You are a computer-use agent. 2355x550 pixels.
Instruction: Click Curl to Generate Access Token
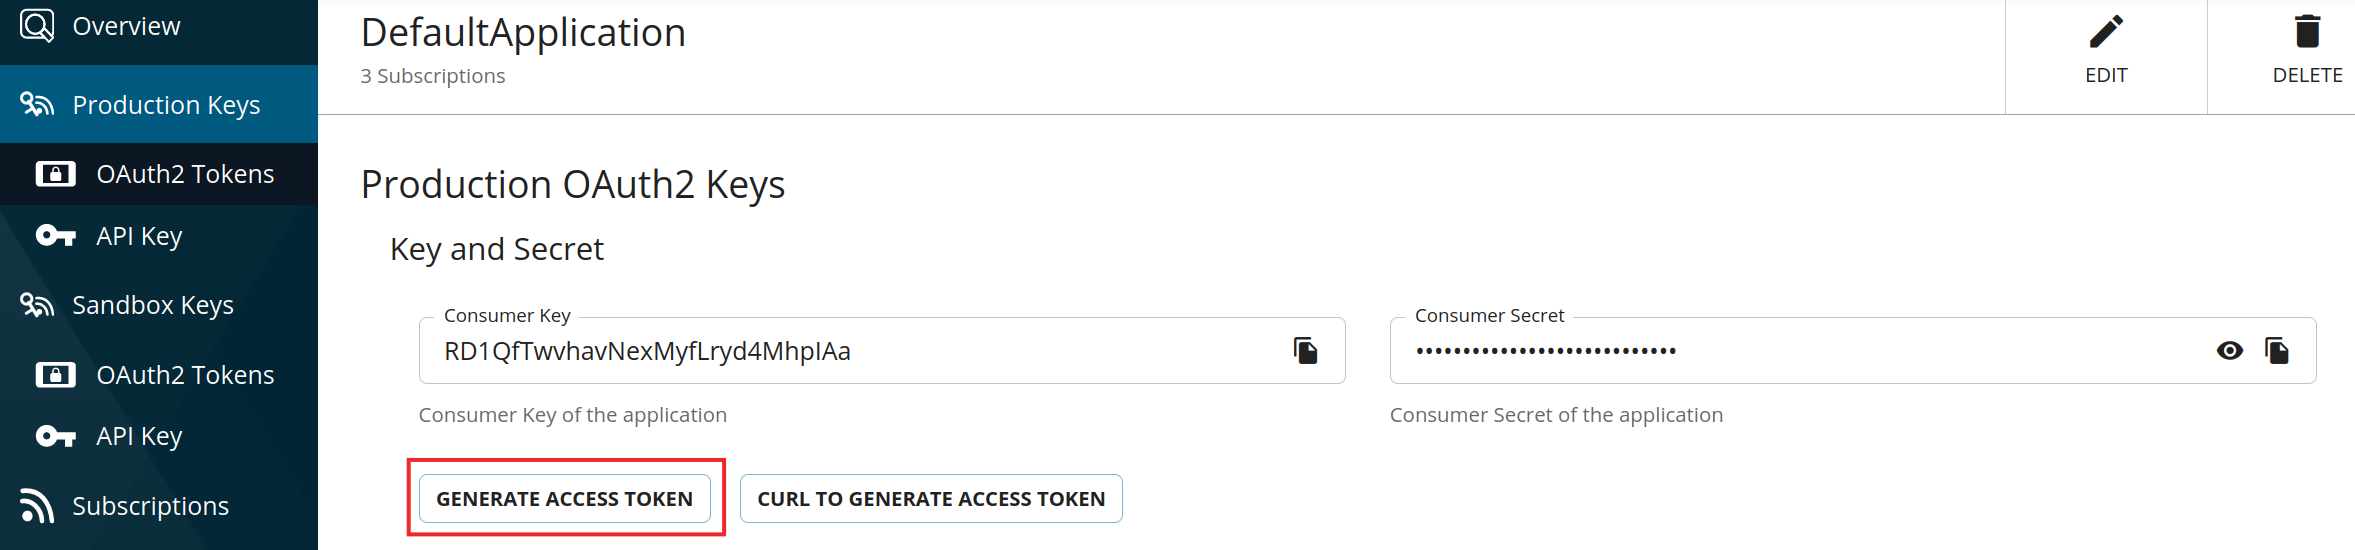(931, 498)
